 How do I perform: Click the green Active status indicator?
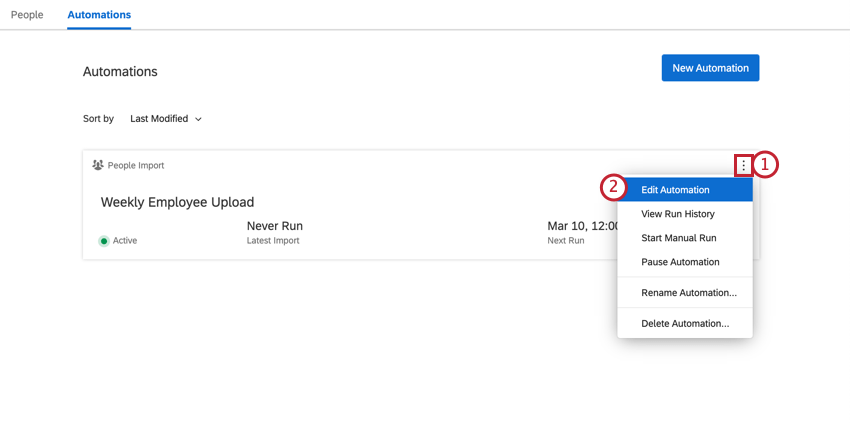(x=104, y=241)
